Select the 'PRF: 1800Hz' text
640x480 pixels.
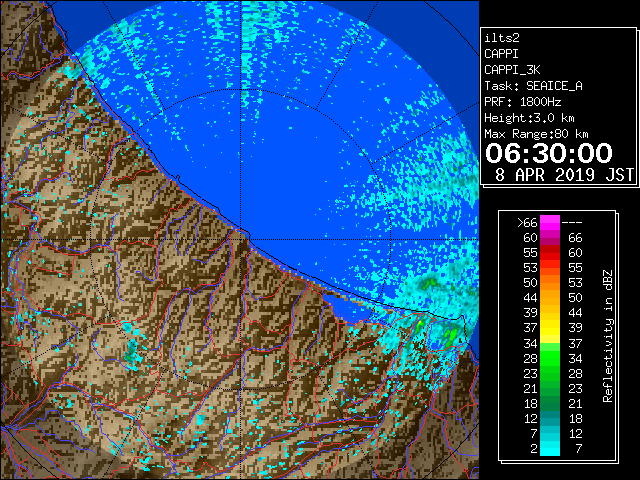522,102
